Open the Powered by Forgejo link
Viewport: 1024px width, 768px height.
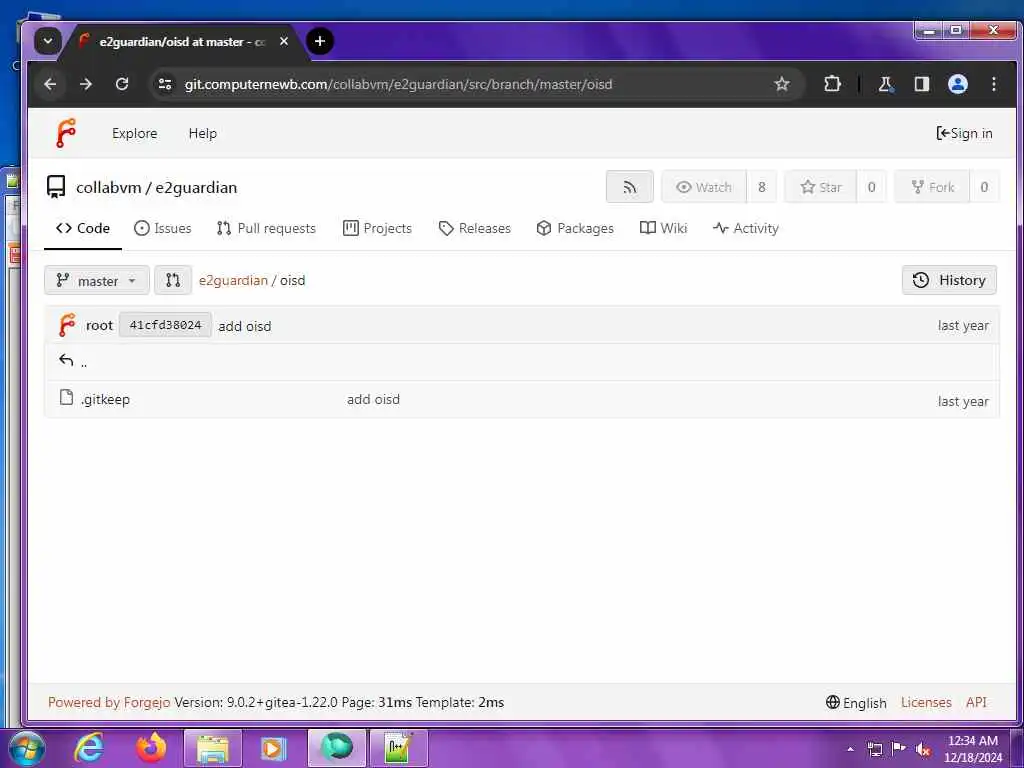pos(109,703)
